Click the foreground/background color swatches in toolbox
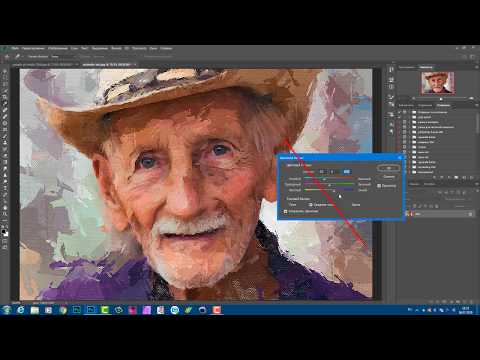 point(5,233)
